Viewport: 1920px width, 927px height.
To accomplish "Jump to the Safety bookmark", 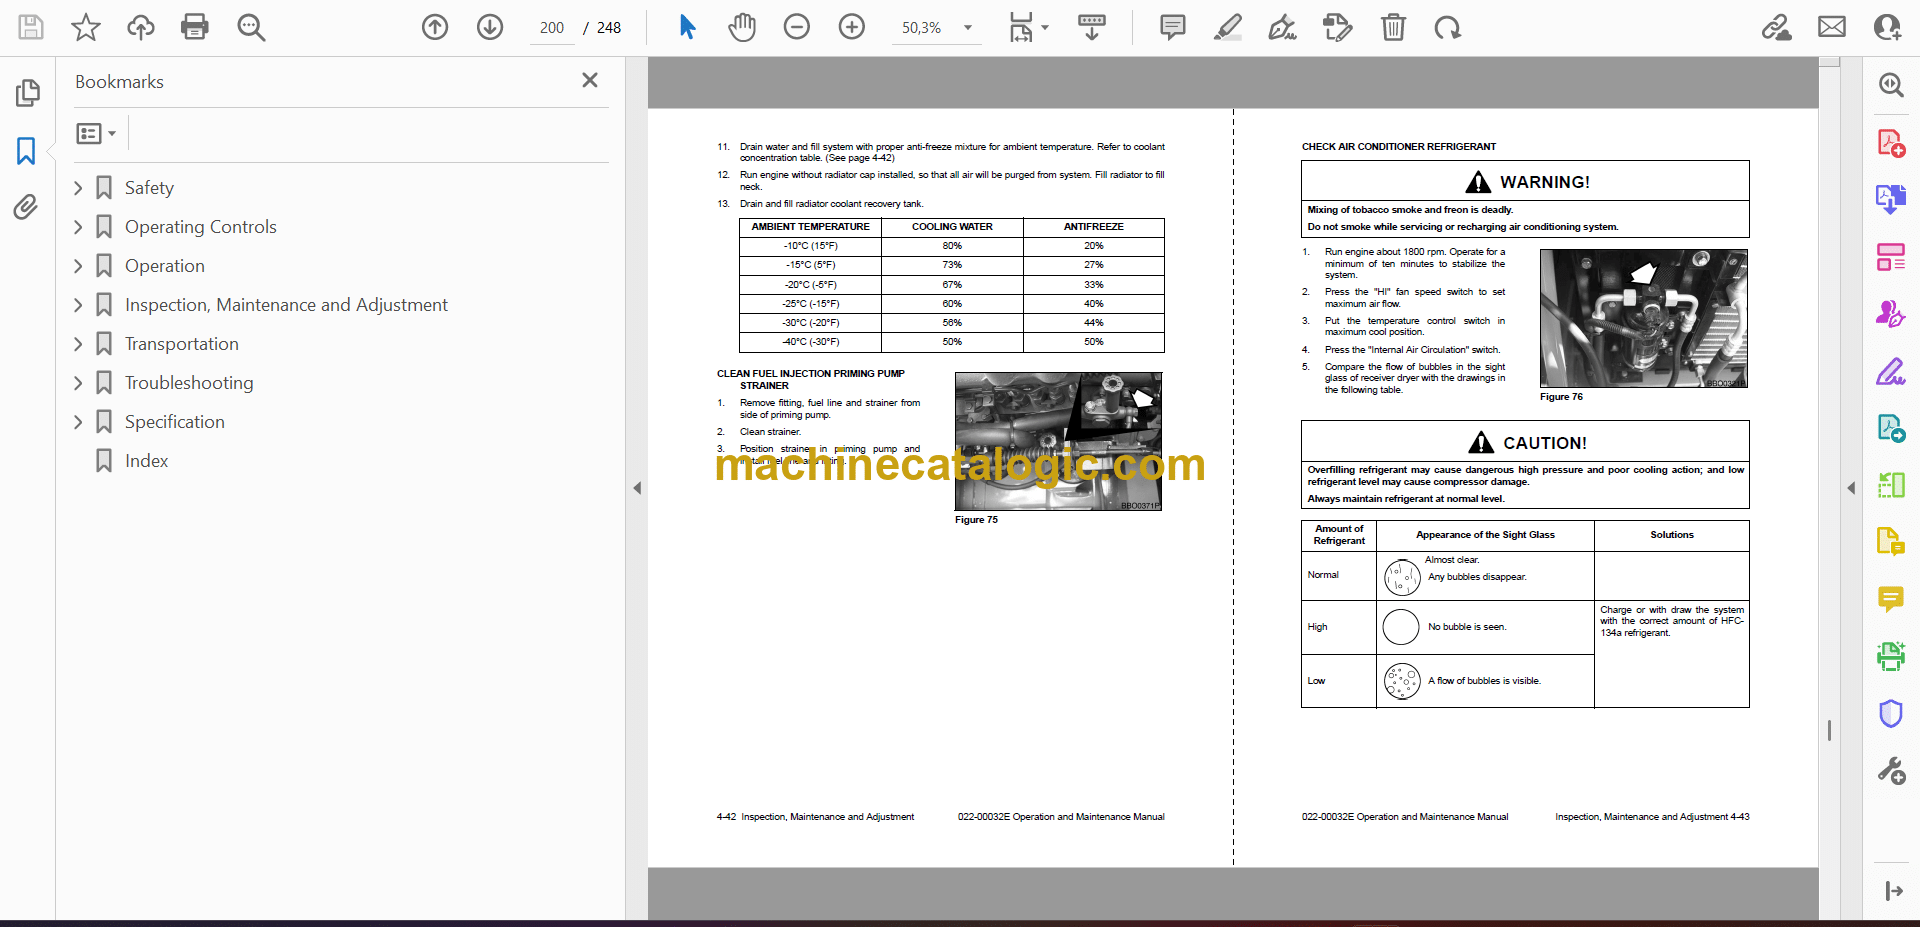I will coord(149,188).
